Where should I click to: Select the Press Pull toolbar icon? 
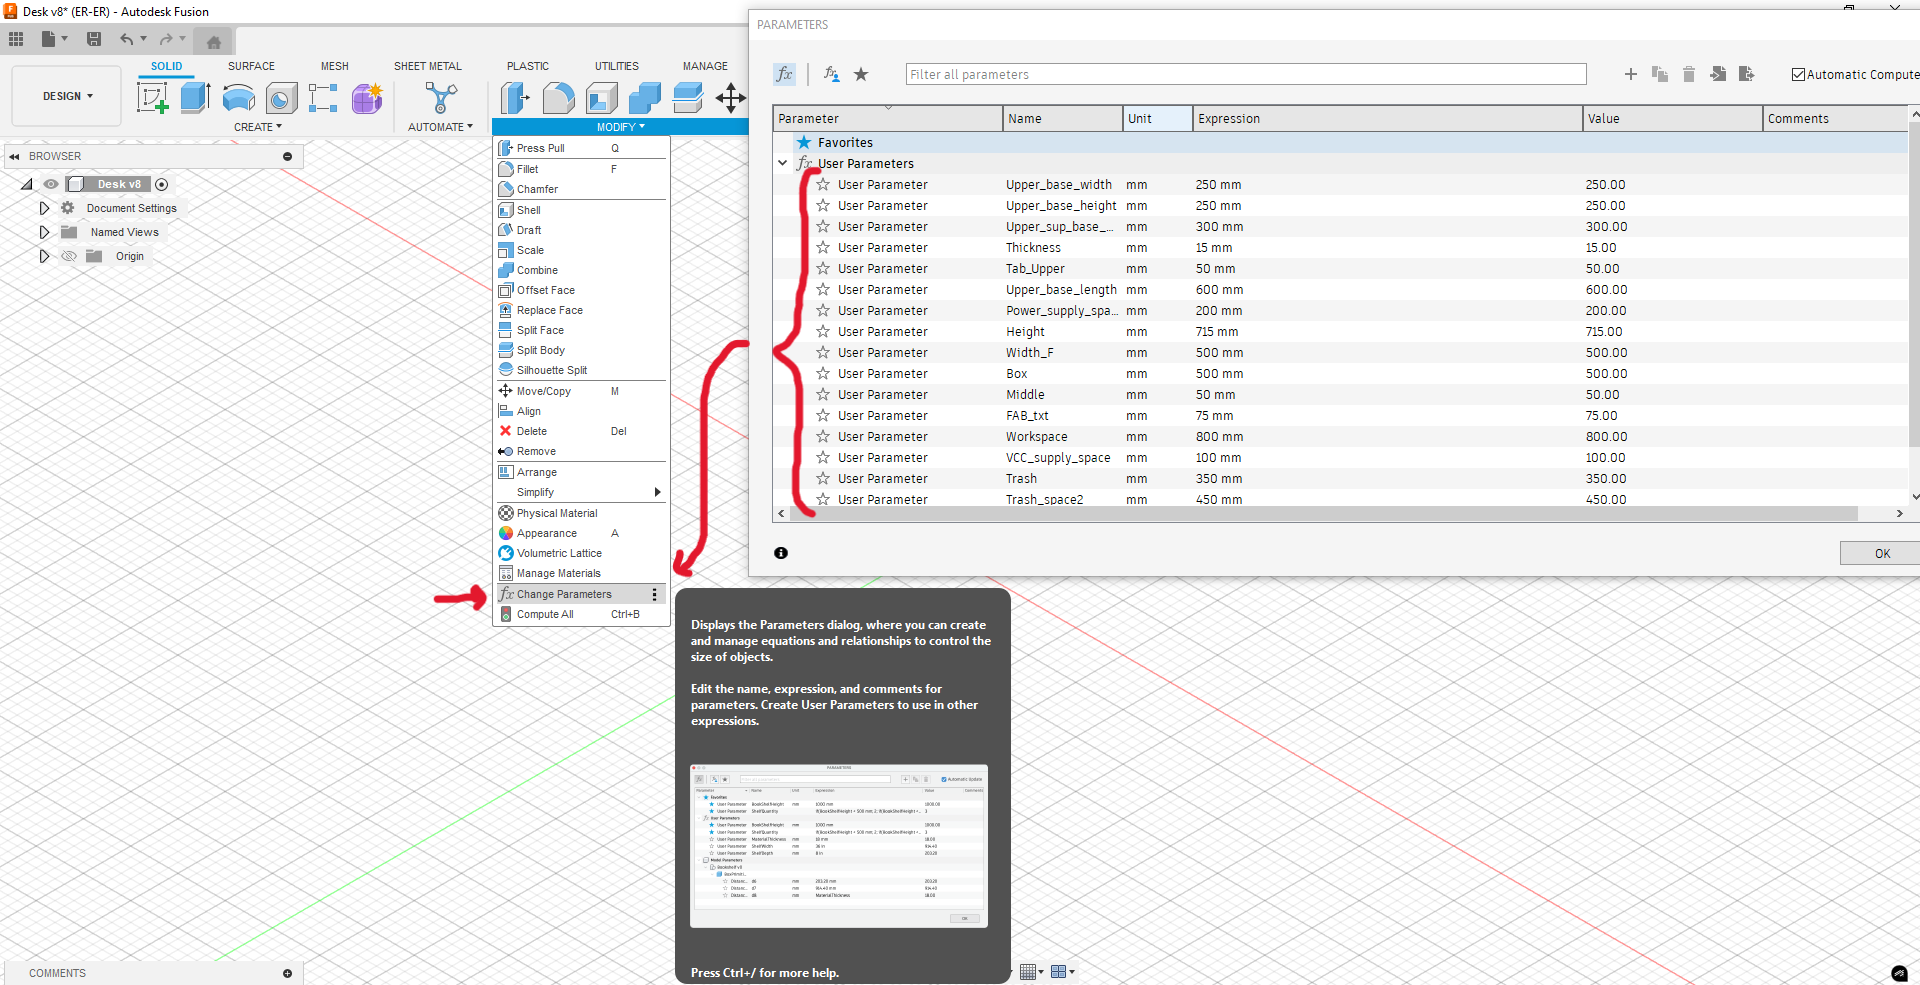[x=515, y=97]
